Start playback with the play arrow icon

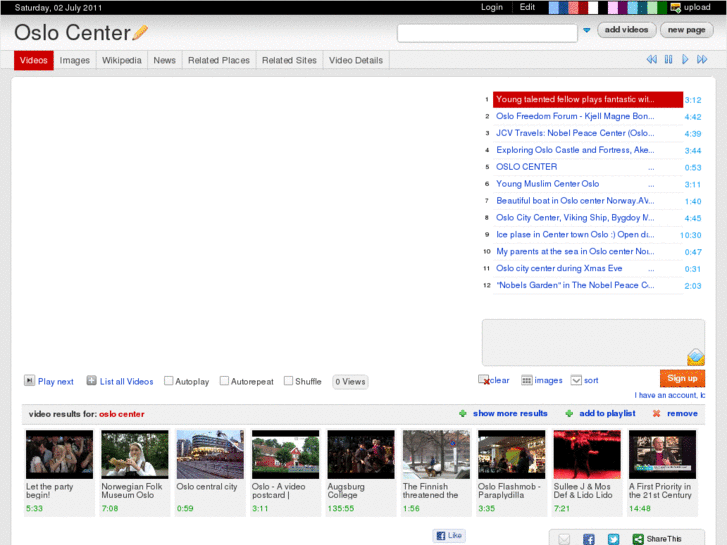(685, 59)
